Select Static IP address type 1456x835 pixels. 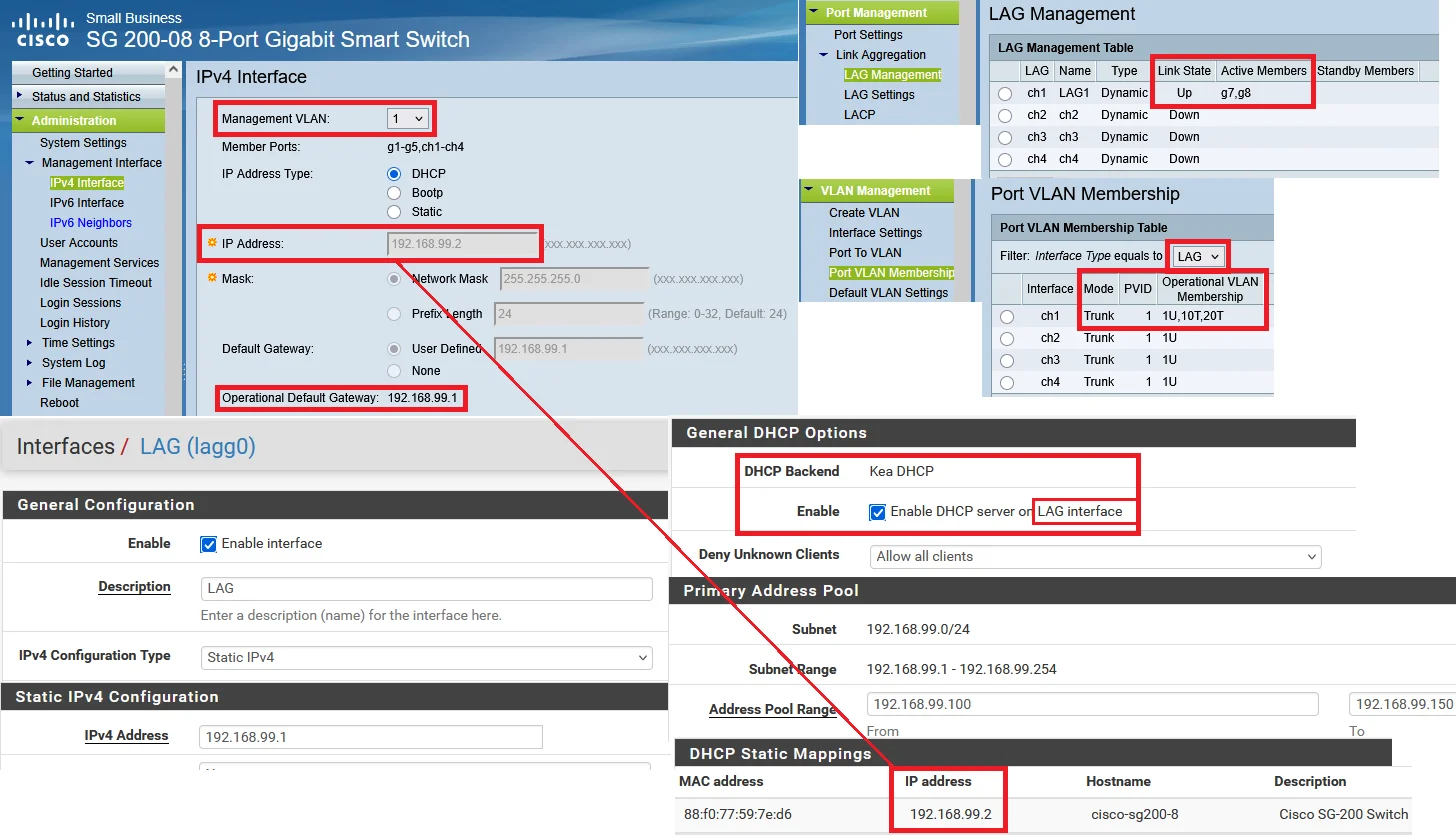tap(394, 212)
